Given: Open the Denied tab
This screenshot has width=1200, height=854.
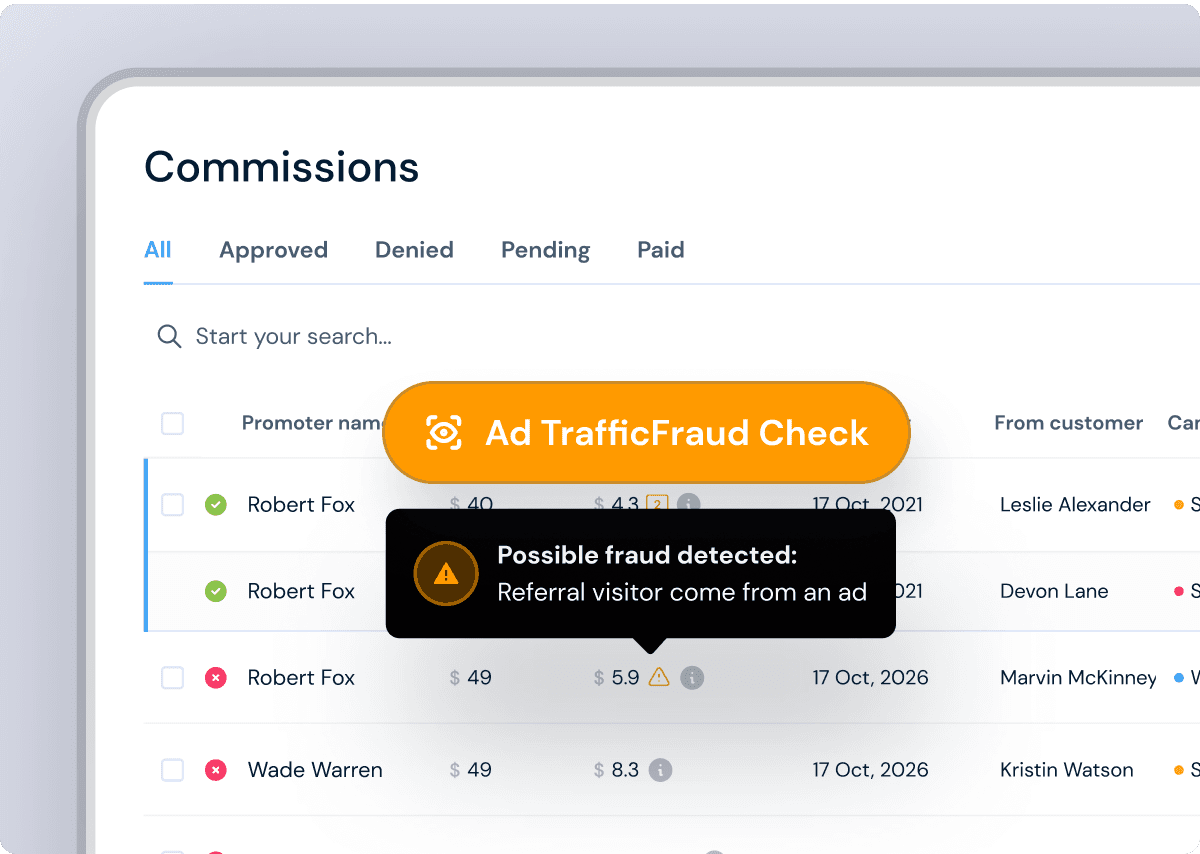Looking at the screenshot, I should click(414, 250).
